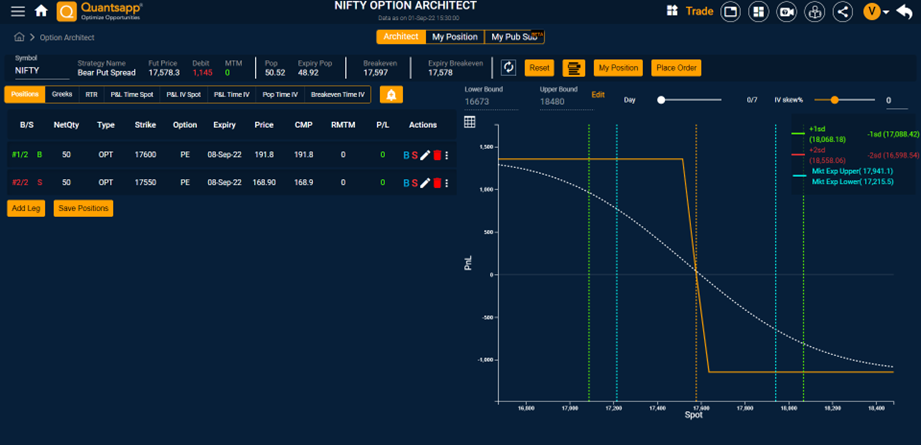The width and height of the screenshot is (921, 445).
Task: Go to home via top home icon
Action: point(41,11)
